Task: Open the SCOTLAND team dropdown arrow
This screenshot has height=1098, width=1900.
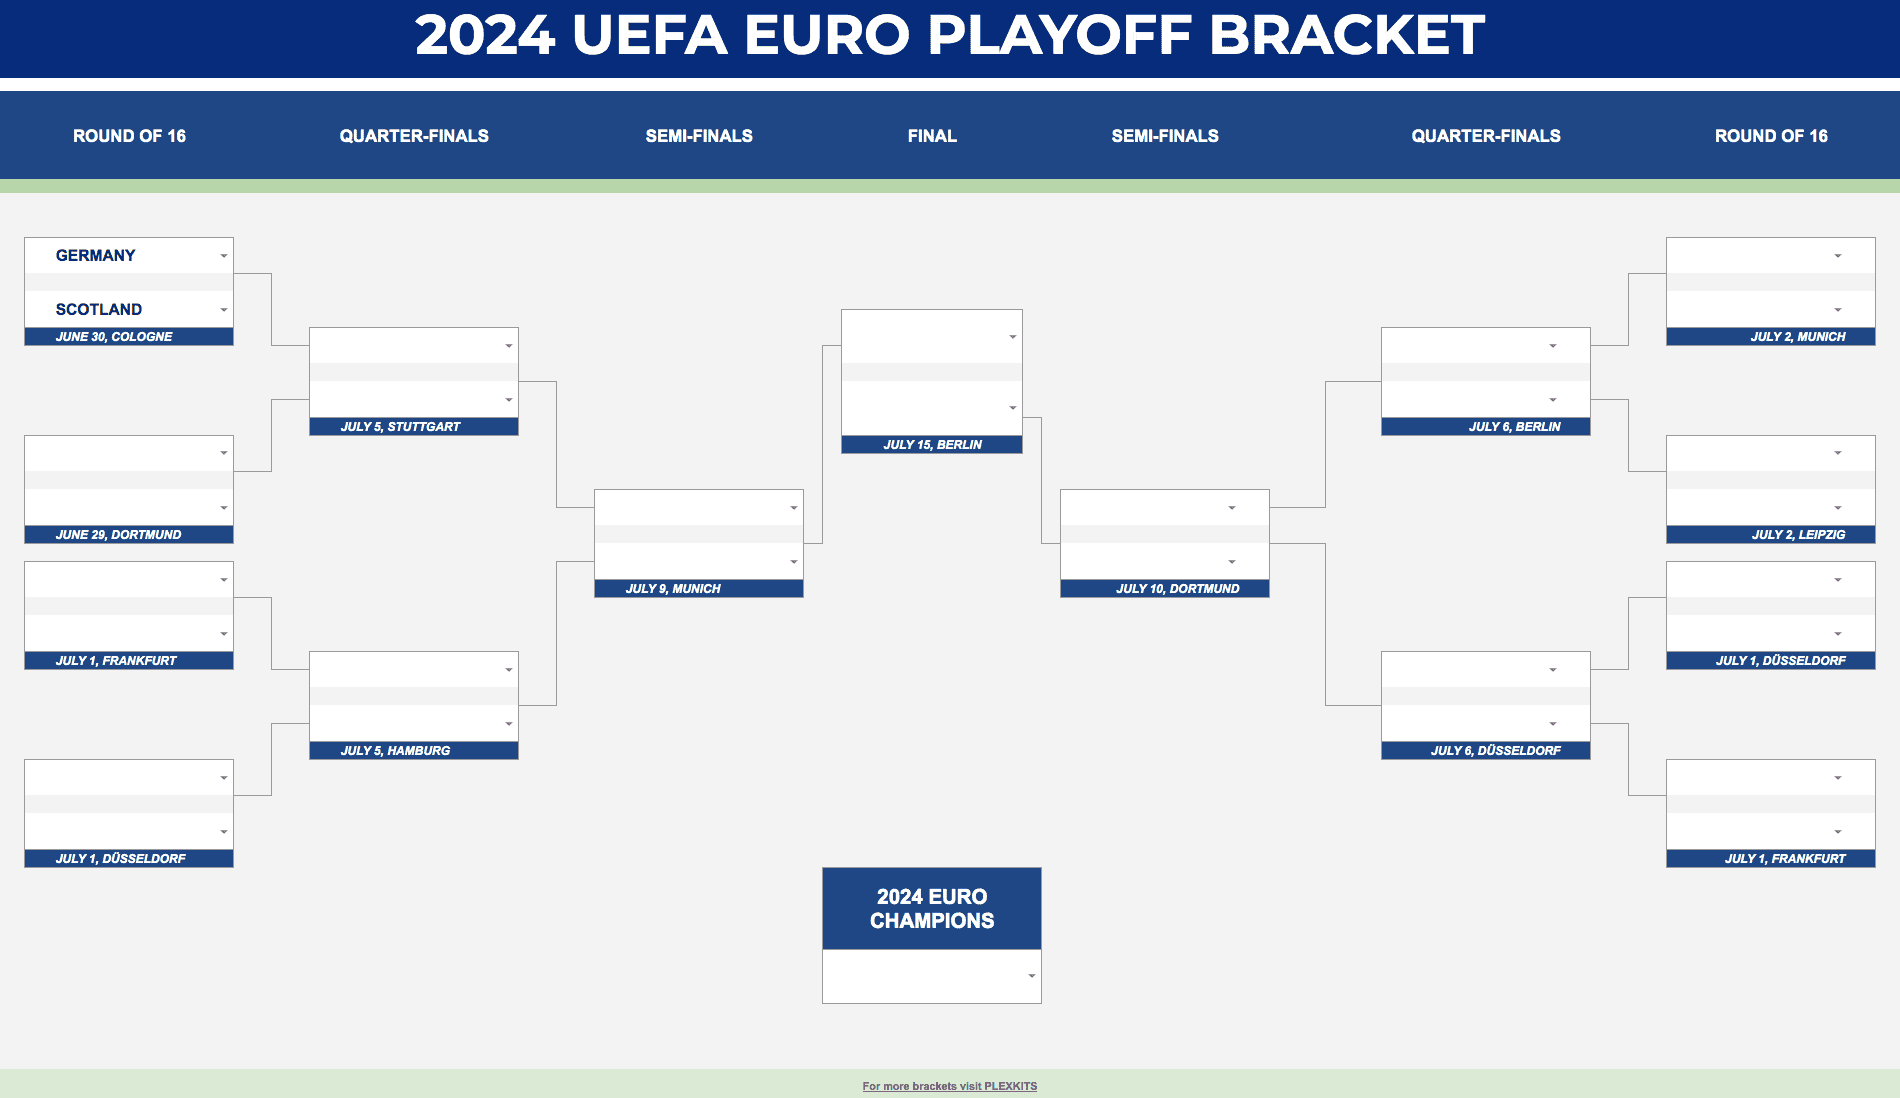Action: tap(224, 310)
